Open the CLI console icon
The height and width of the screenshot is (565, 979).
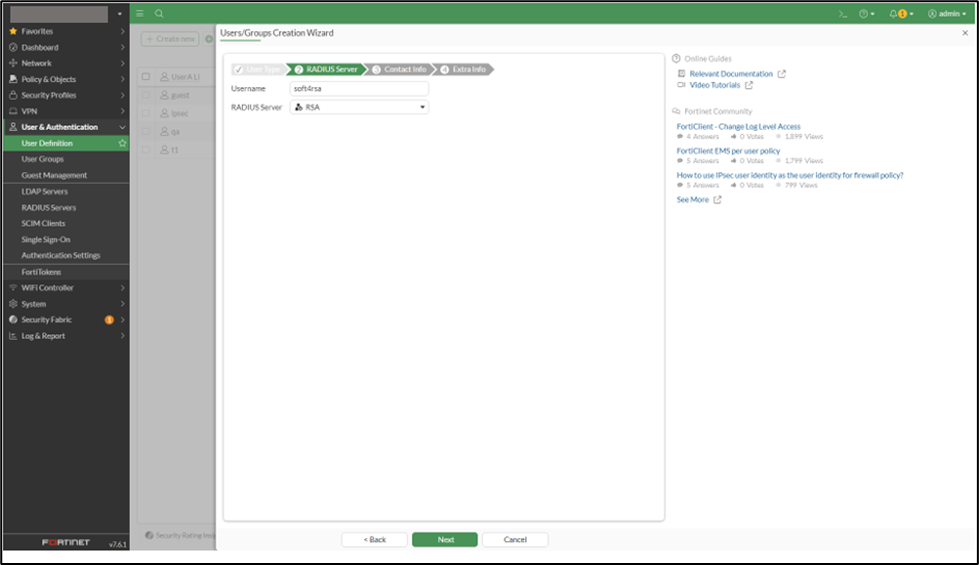tap(843, 14)
